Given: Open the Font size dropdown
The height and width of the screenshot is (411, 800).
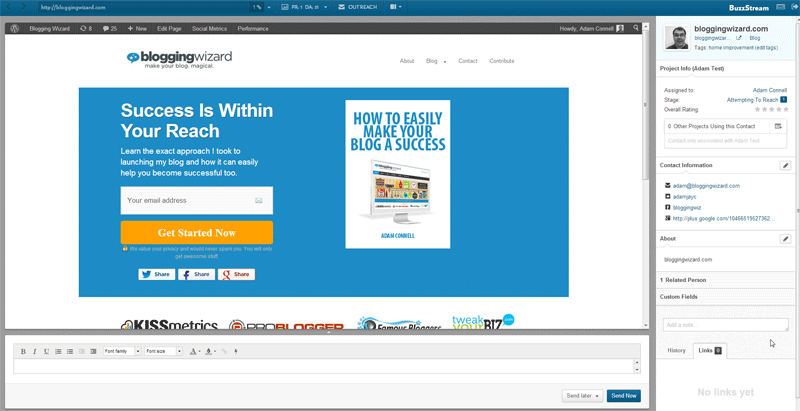Looking at the screenshot, I should pyautogui.click(x=163, y=351).
